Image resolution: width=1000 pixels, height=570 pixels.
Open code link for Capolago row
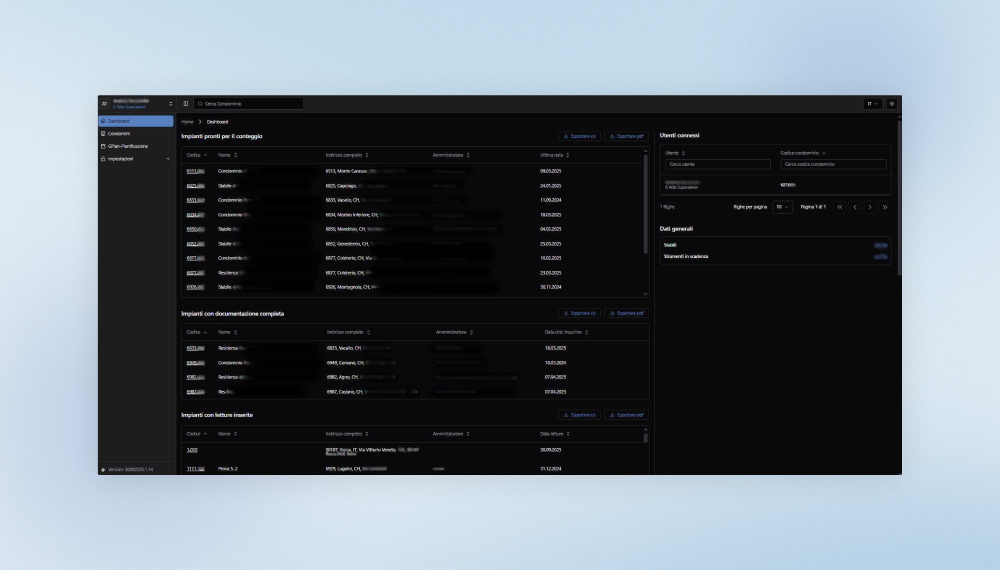tap(195, 186)
